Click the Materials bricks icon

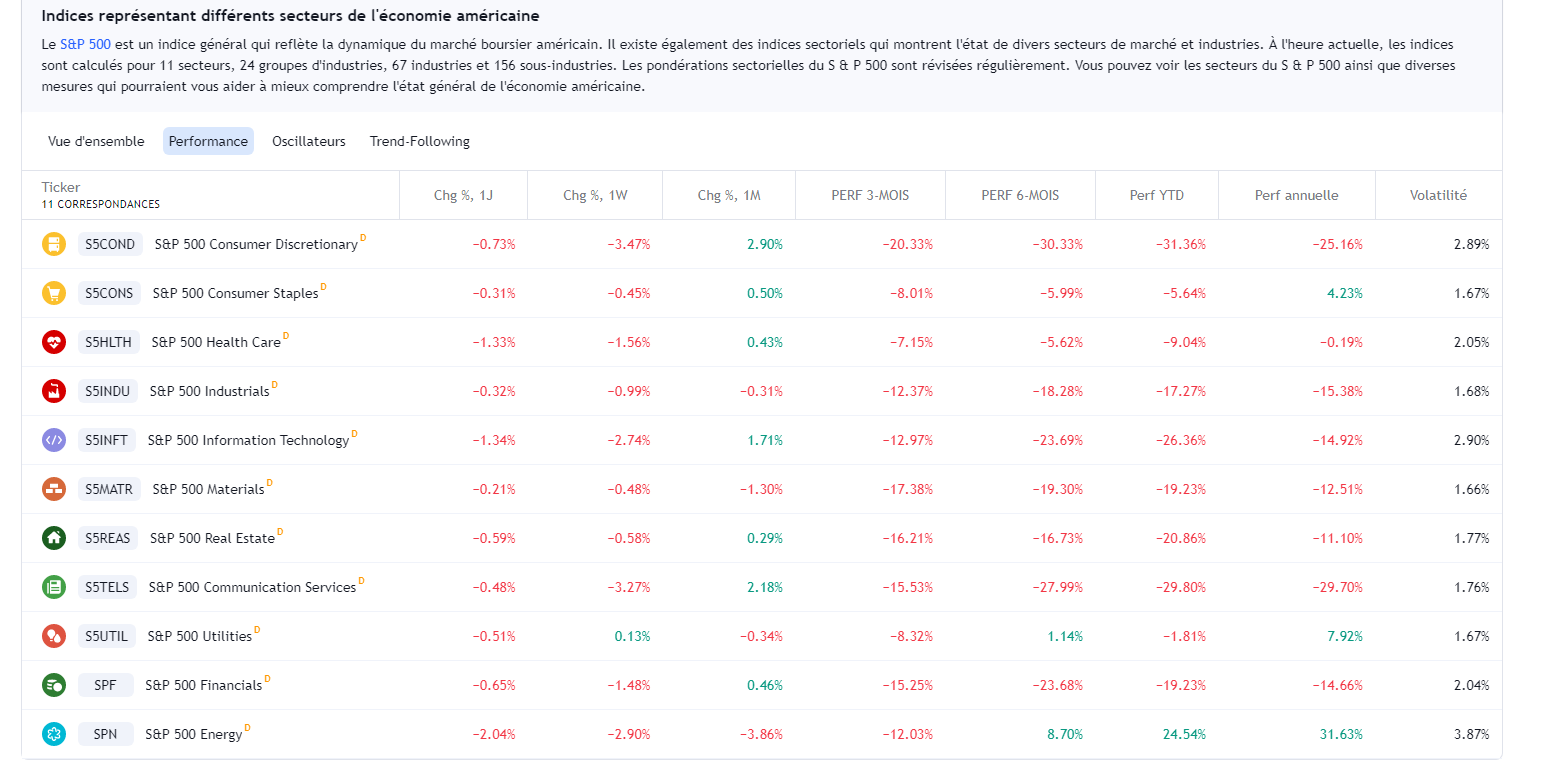tap(54, 489)
